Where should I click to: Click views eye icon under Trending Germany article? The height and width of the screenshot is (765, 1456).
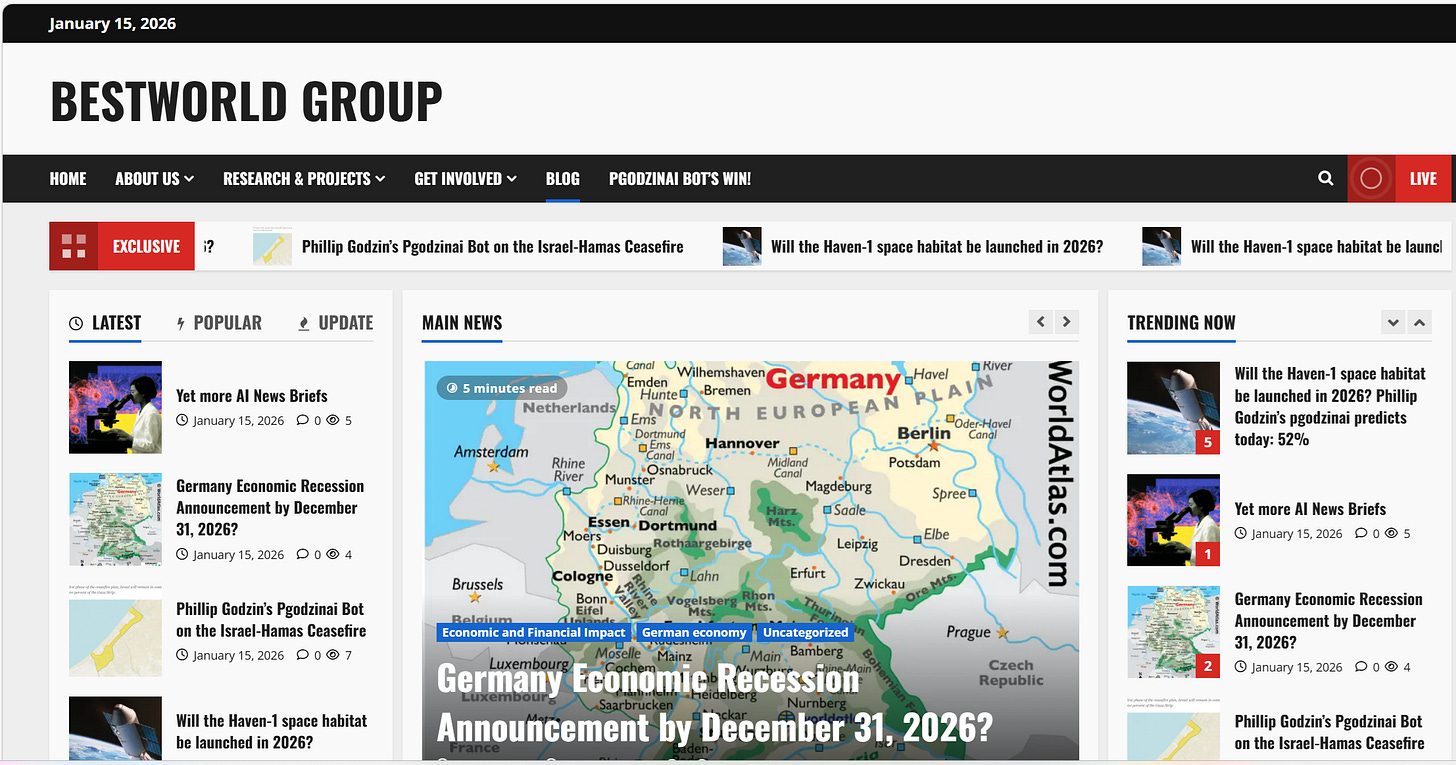[1391, 667]
